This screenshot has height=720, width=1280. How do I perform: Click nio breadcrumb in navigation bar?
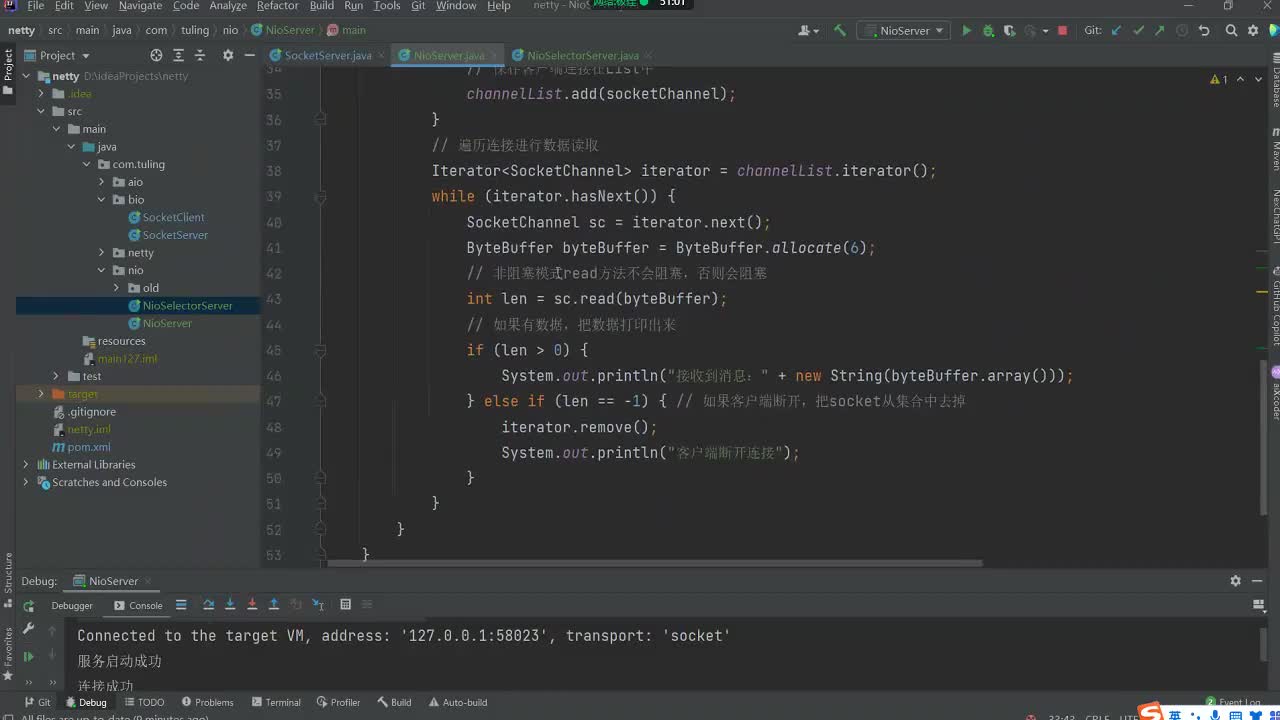coord(230,30)
